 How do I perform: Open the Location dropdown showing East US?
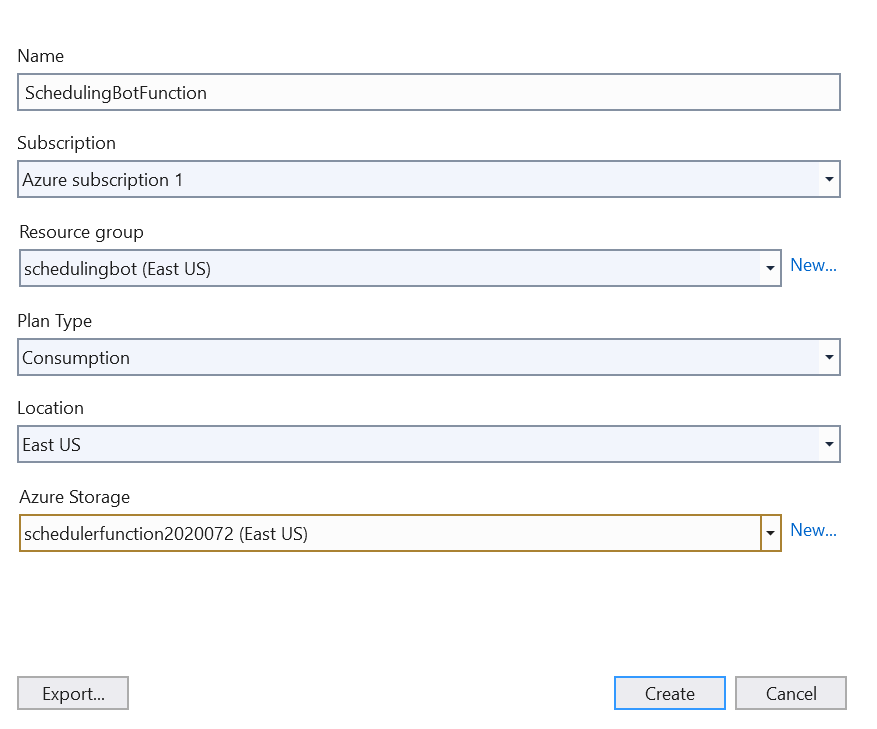(x=428, y=445)
